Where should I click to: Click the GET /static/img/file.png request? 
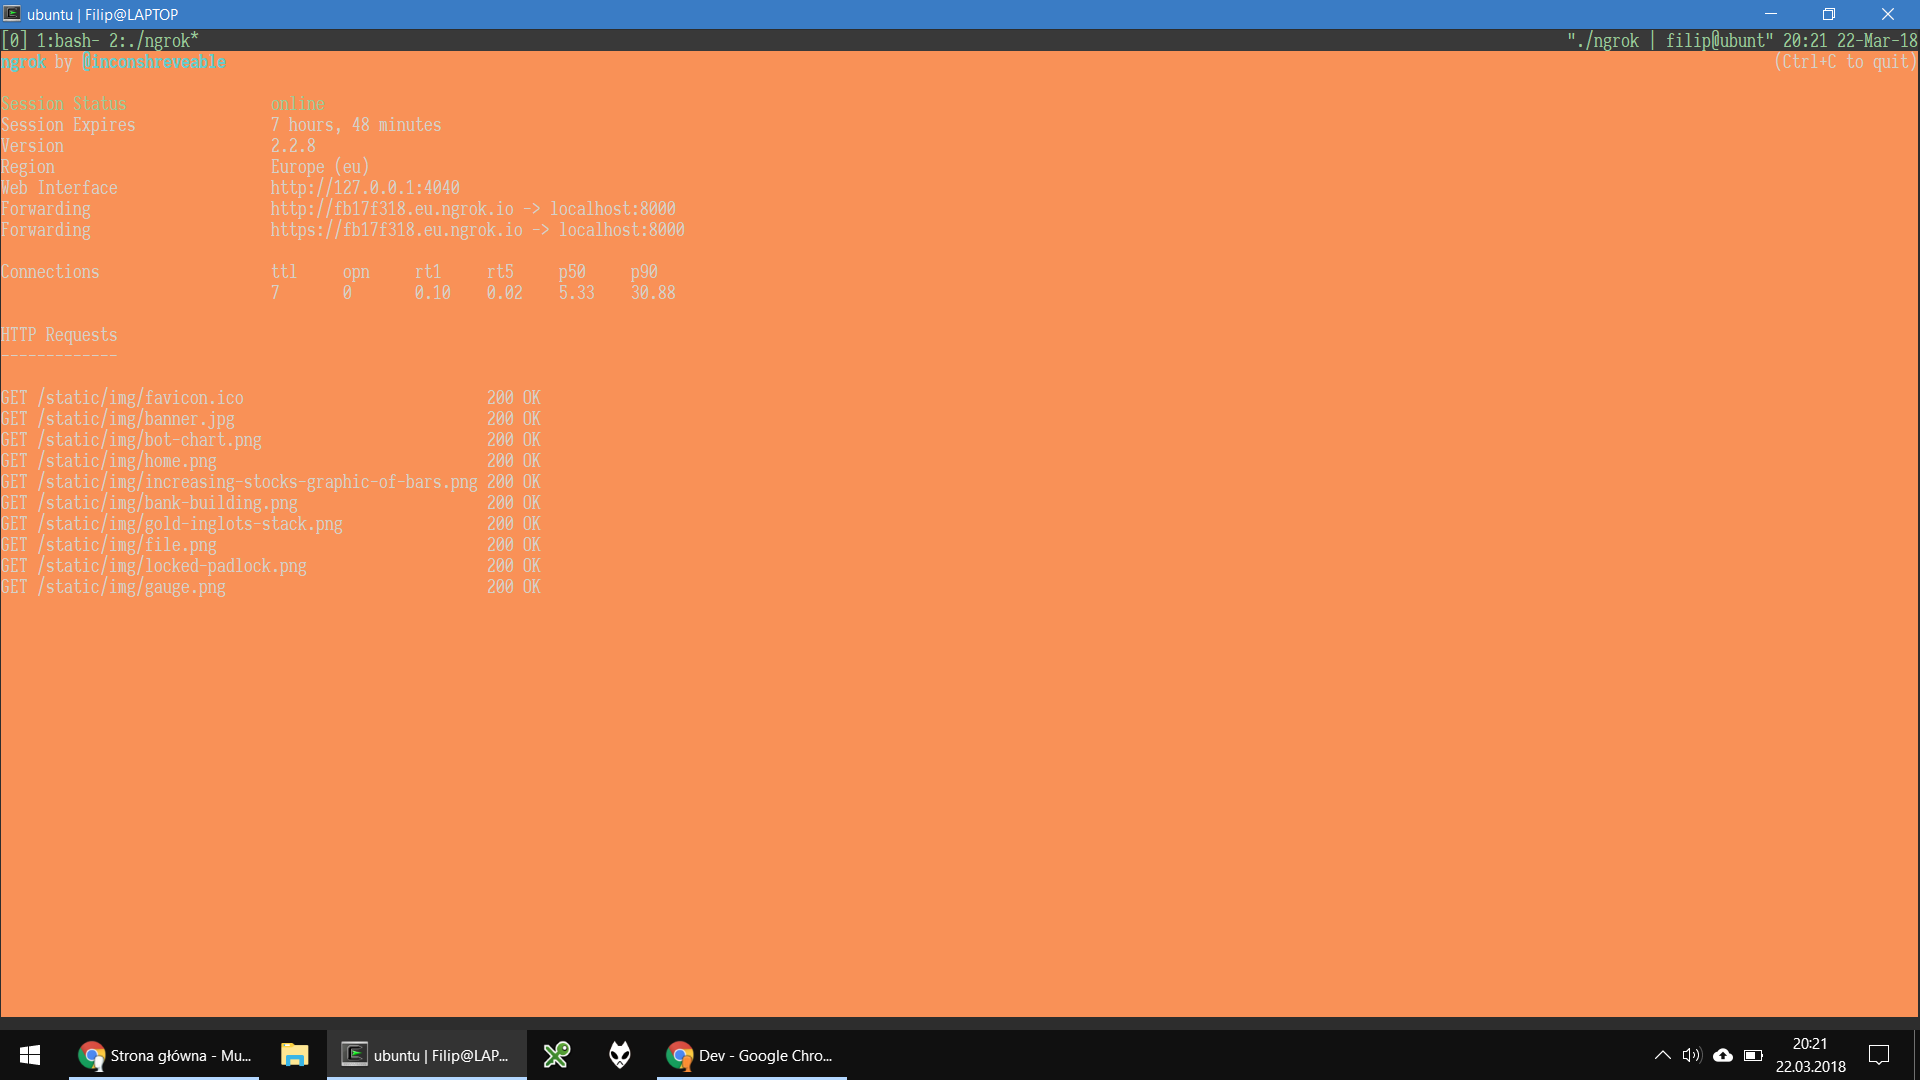click(271, 545)
